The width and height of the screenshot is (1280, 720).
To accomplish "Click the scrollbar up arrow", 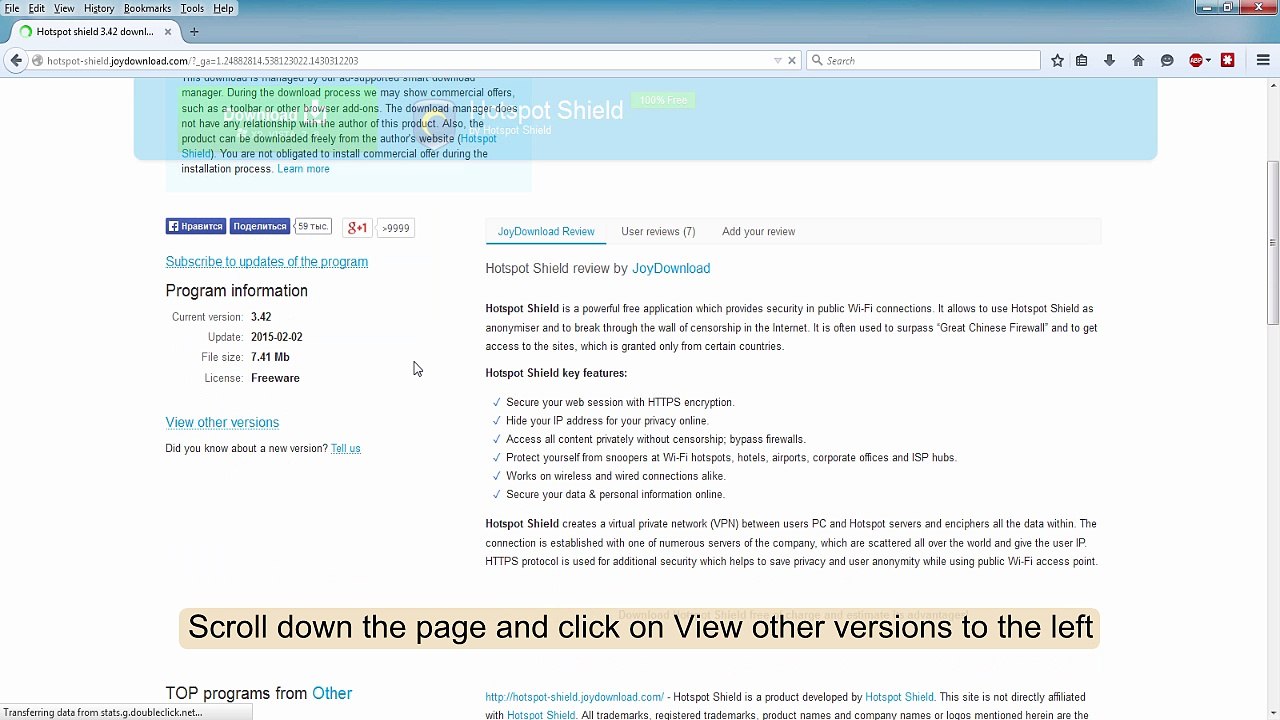I will point(1272,85).
